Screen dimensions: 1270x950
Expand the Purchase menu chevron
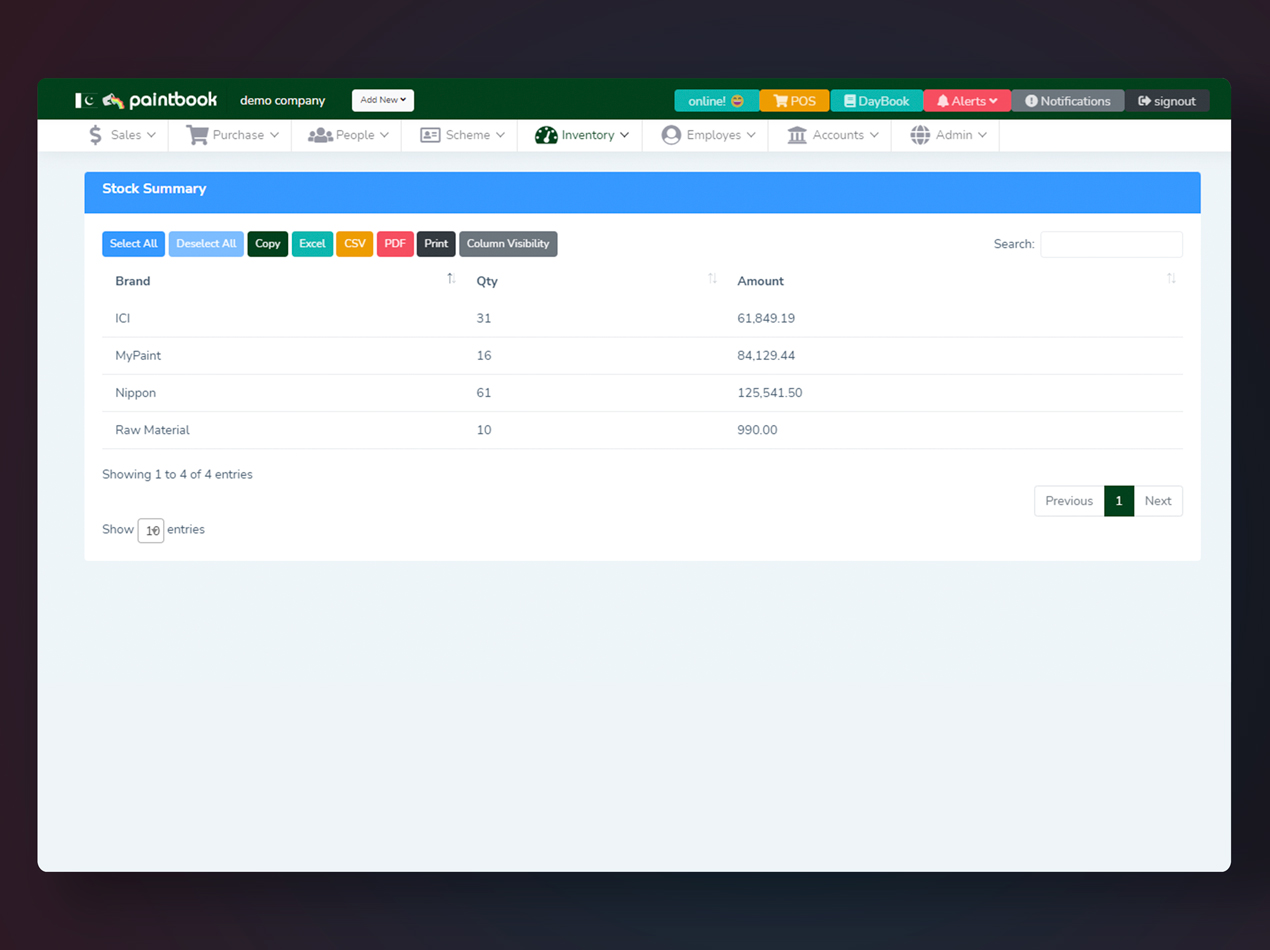[x=274, y=135]
